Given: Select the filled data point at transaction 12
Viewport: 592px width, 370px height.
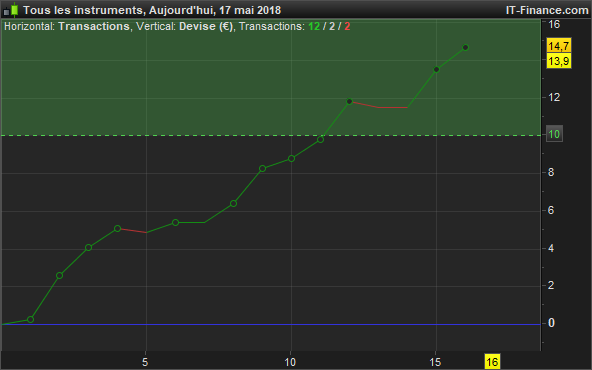Looking at the screenshot, I should click(x=349, y=102).
